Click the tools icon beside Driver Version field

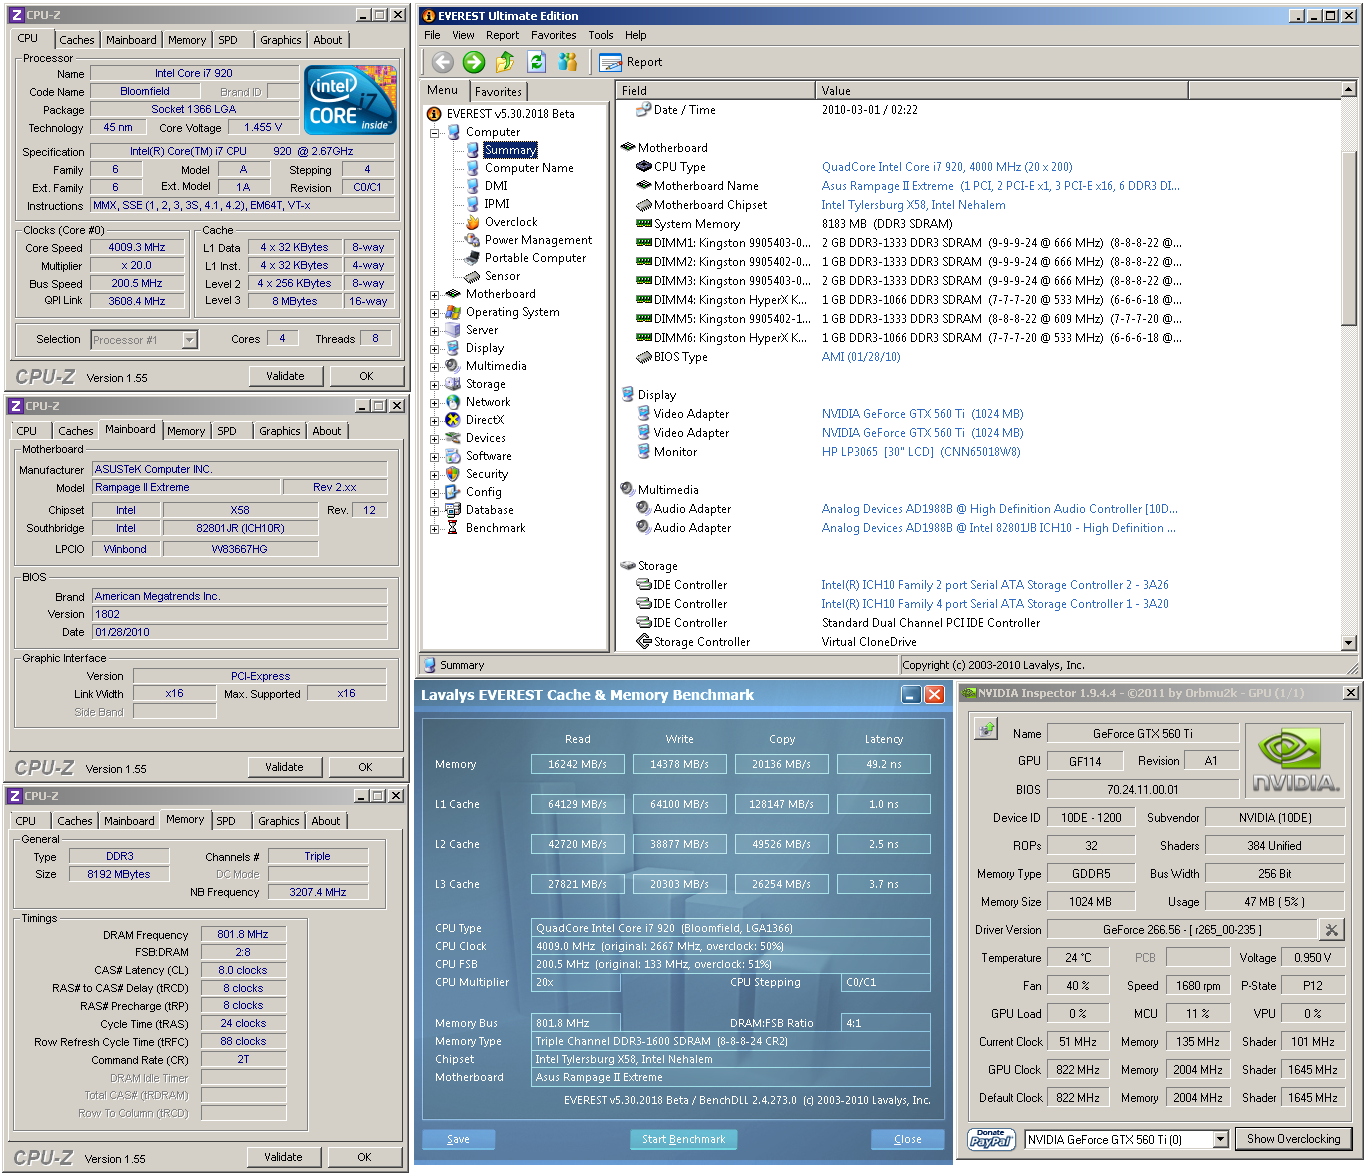(1331, 930)
